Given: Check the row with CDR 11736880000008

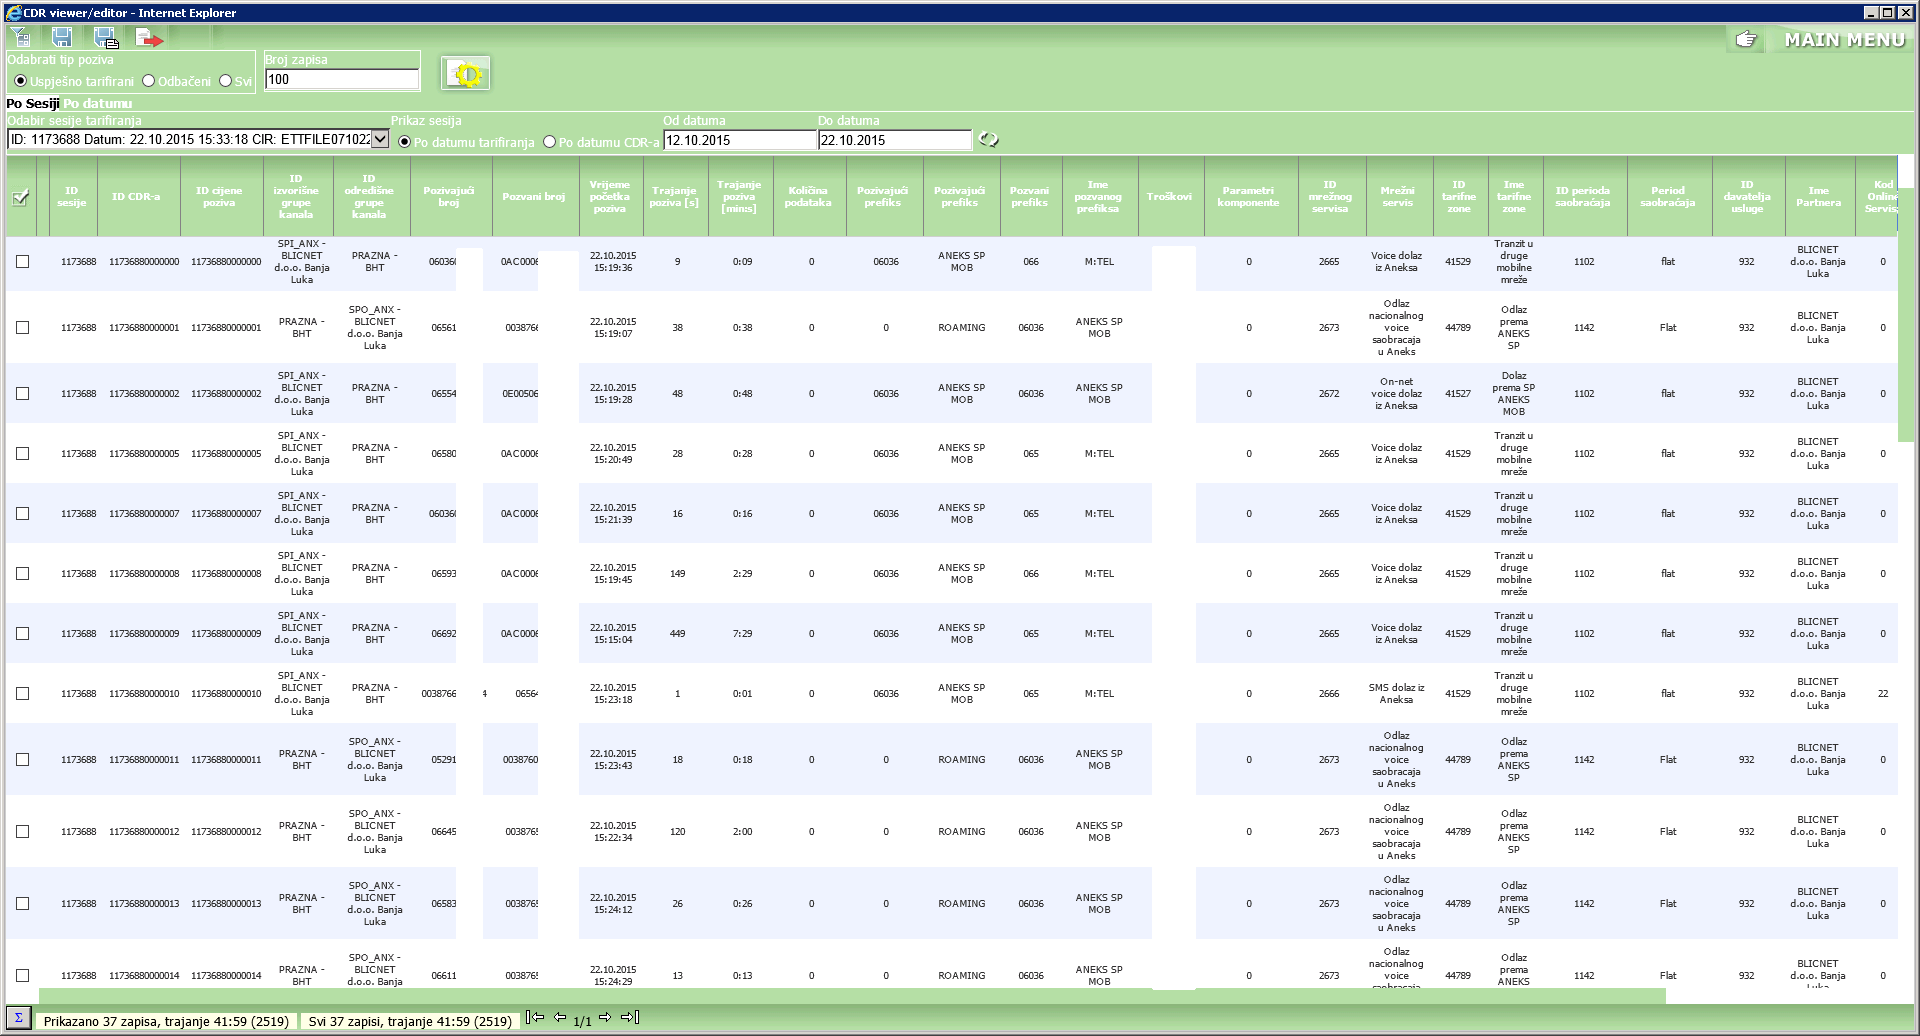Looking at the screenshot, I should (x=22, y=574).
